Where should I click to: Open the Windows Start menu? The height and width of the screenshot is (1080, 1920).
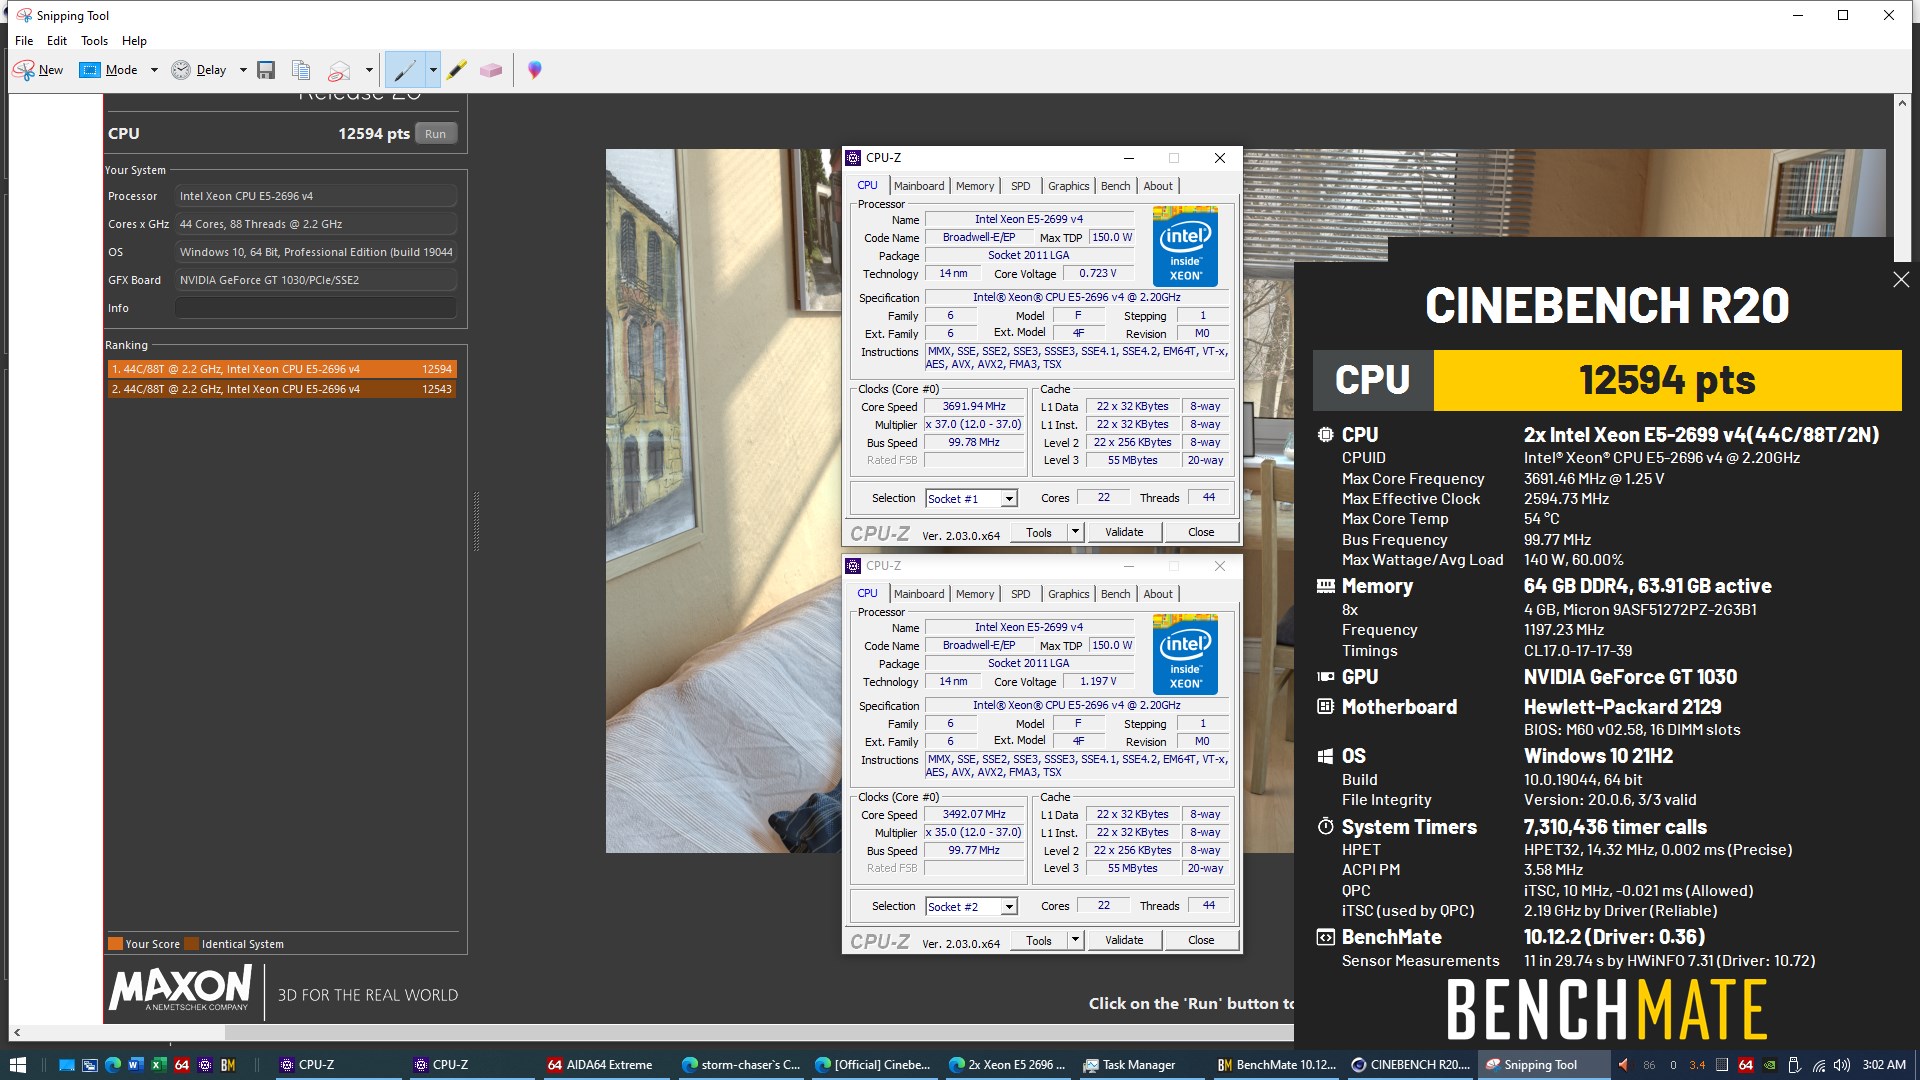[18, 1065]
